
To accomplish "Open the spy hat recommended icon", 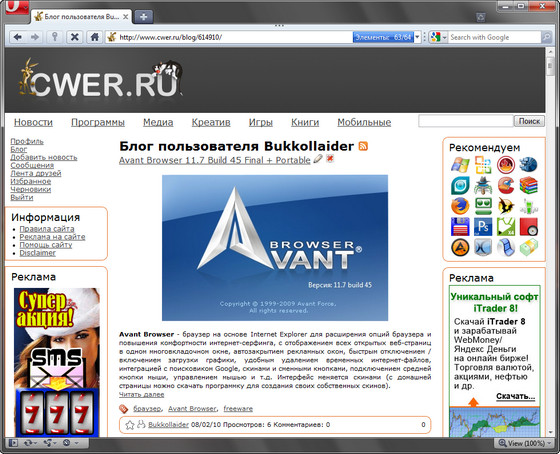I will pyautogui.click(x=483, y=185).
